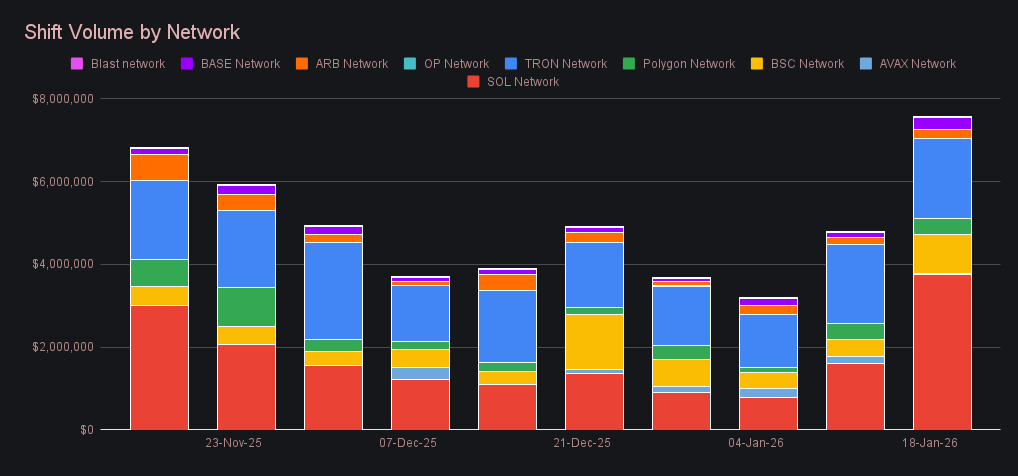This screenshot has width=1018, height=476.
Task: Select the 04-Jan-26 x-axis date label
Action: point(756,442)
